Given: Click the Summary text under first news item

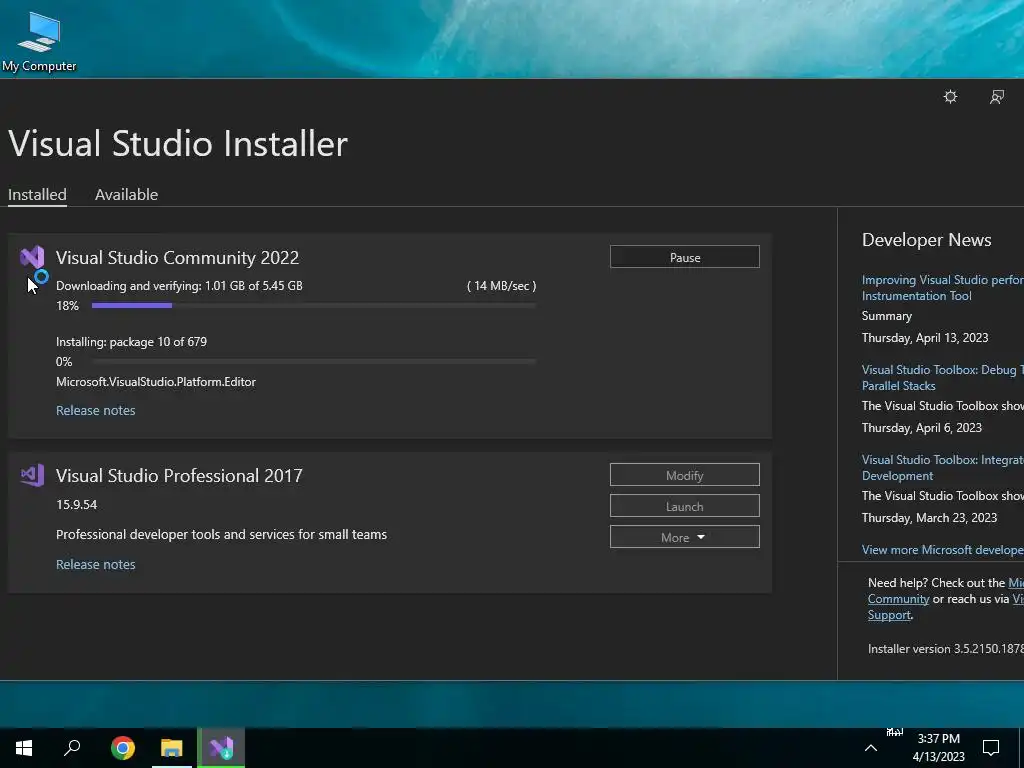Looking at the screenshot, I should coord(886,316).
